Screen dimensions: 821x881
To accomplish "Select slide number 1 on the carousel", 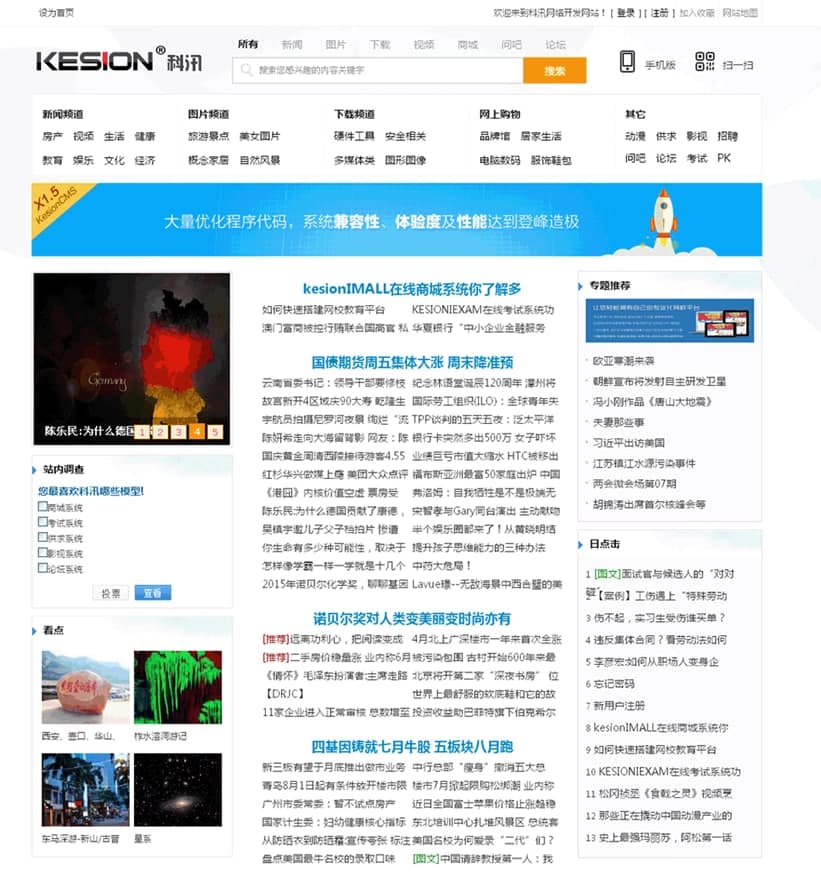I will coord(142,432).
